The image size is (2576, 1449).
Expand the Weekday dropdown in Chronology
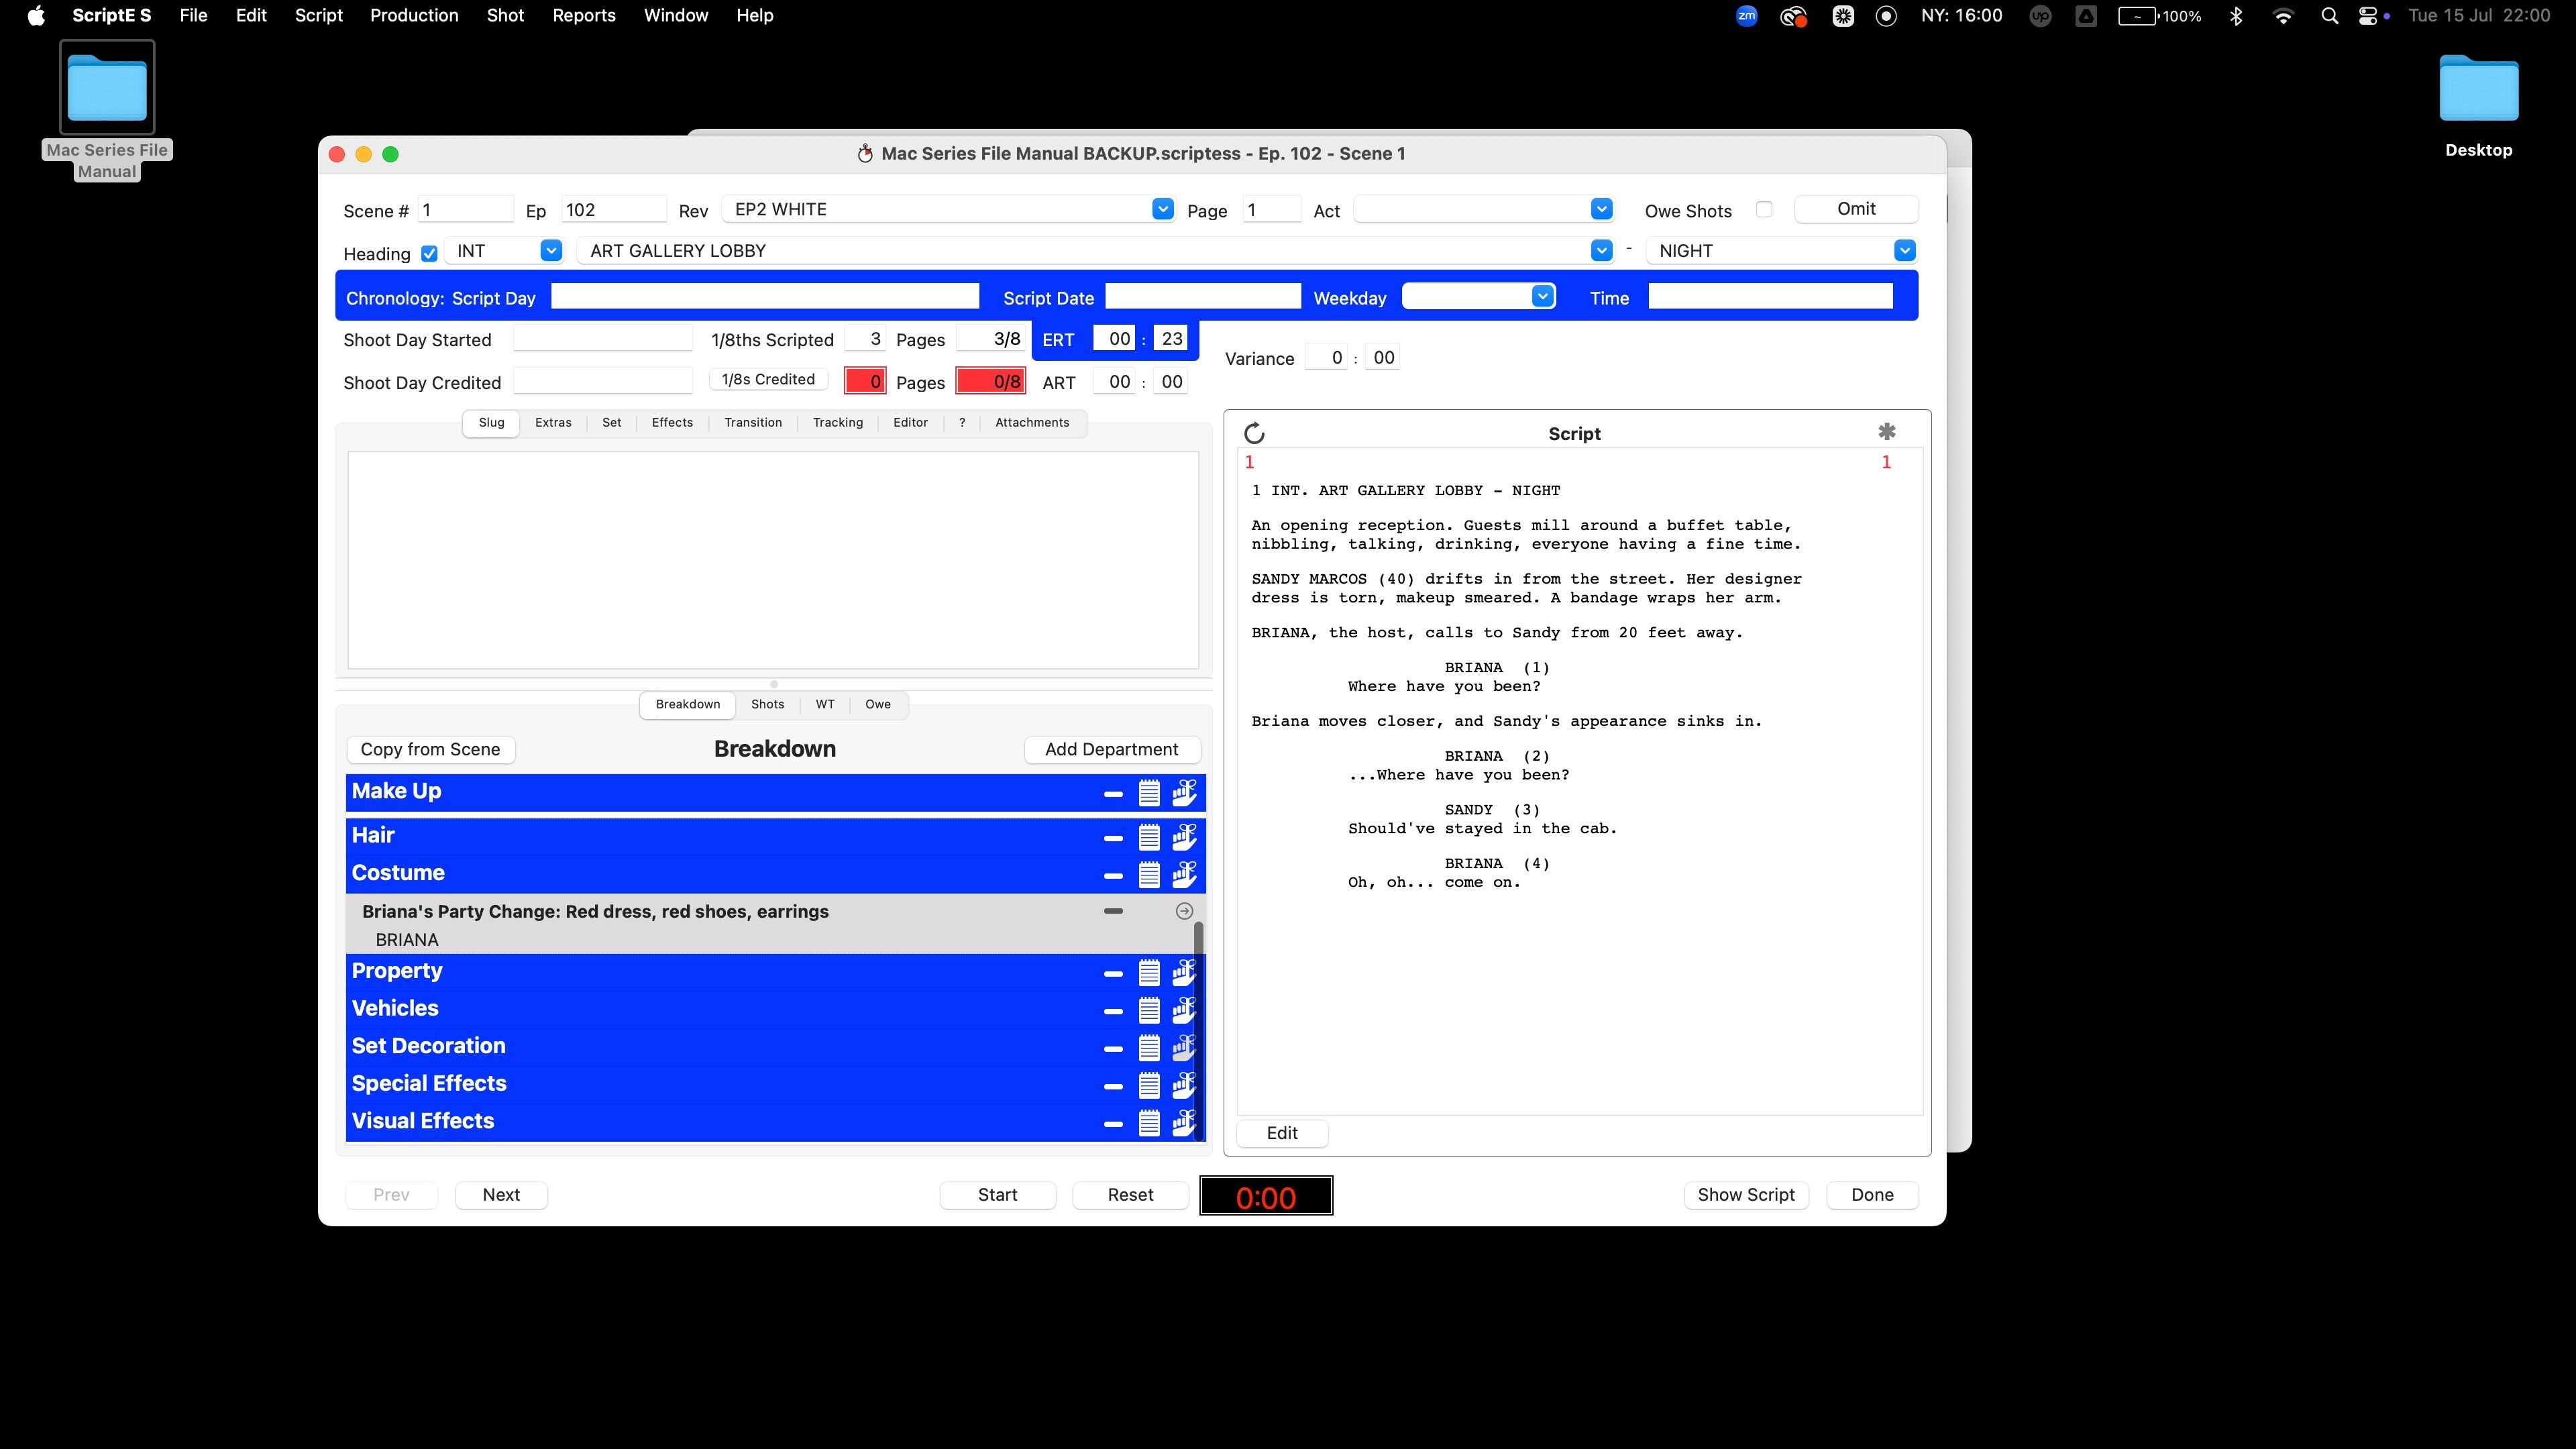click(1542, 297)
